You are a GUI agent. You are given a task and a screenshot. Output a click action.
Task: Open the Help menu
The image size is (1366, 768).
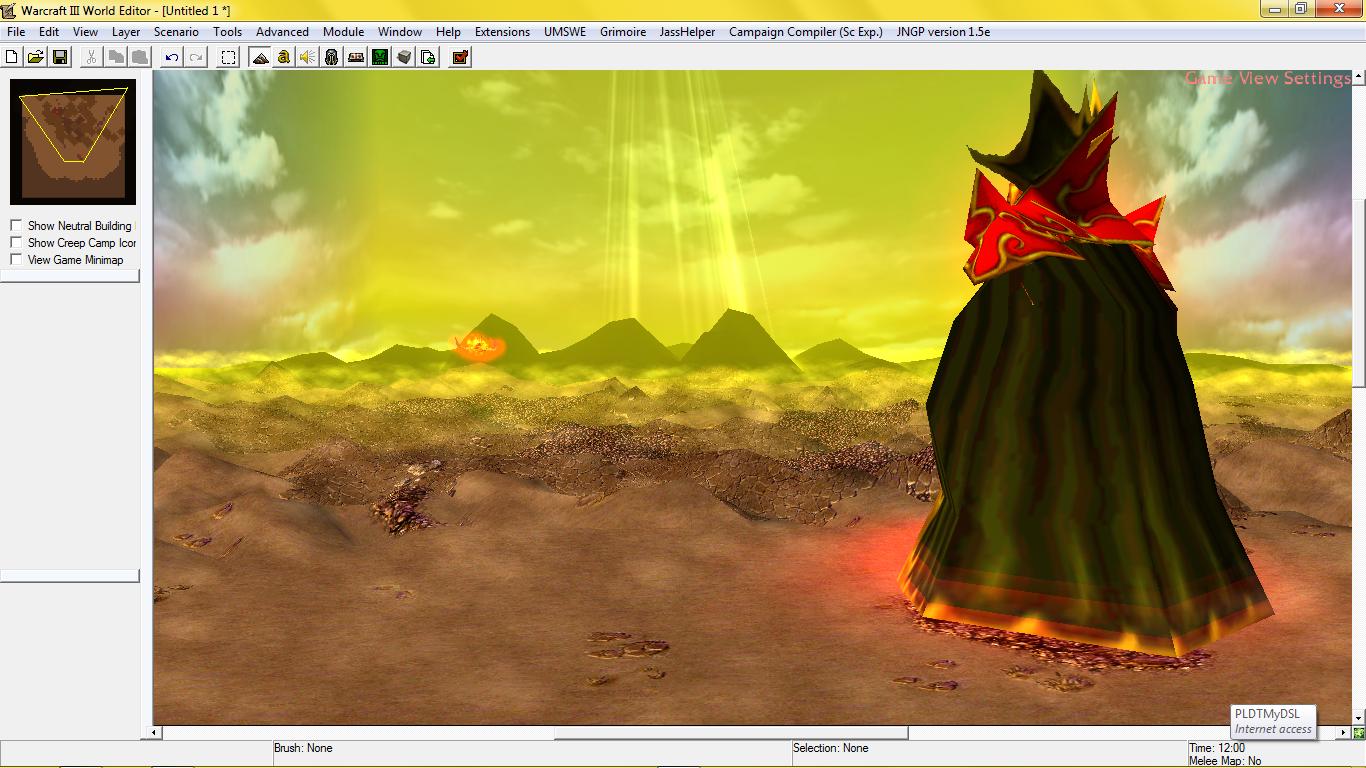(448, 32)
